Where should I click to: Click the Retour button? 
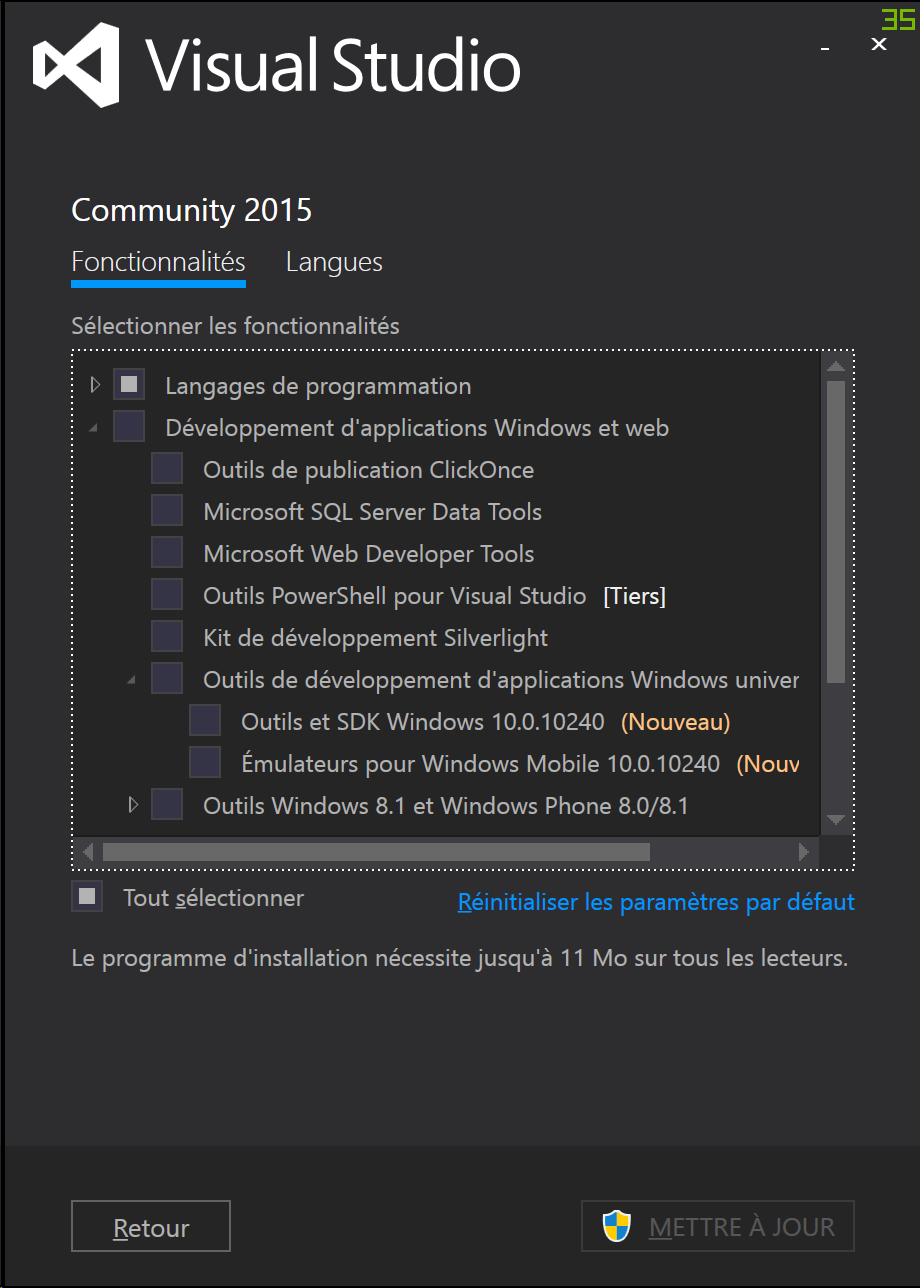pyautogui.click(x=151, y=1227)
